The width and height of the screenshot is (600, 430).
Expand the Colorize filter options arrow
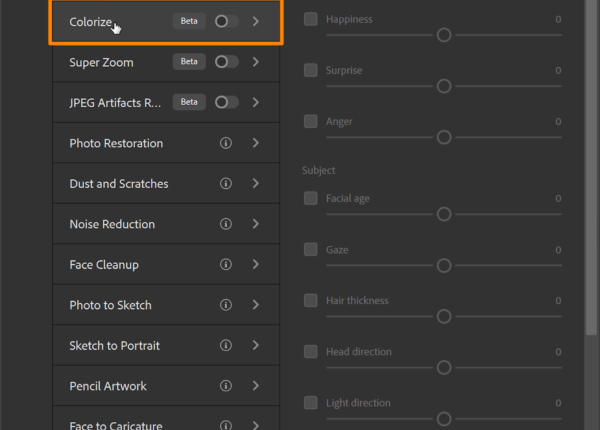(256, 21)
